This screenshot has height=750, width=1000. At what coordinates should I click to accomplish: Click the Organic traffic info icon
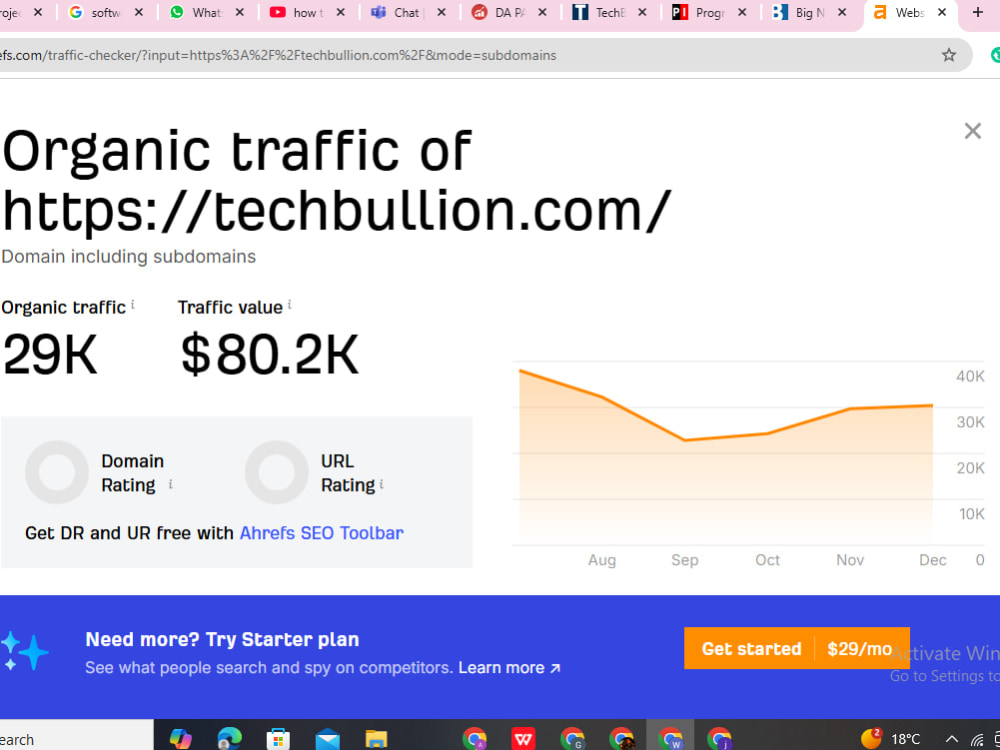(133, 304)
